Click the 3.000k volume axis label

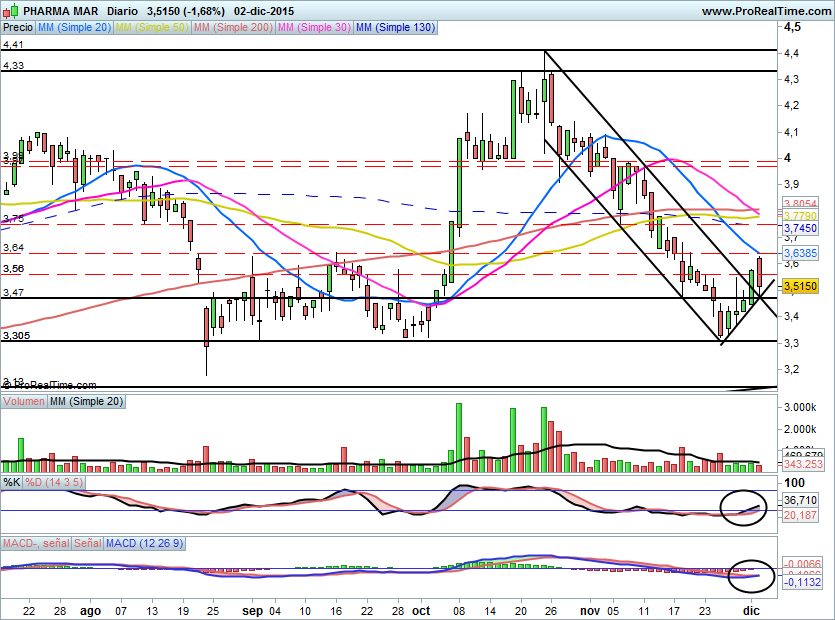click(x=800, y=407)
